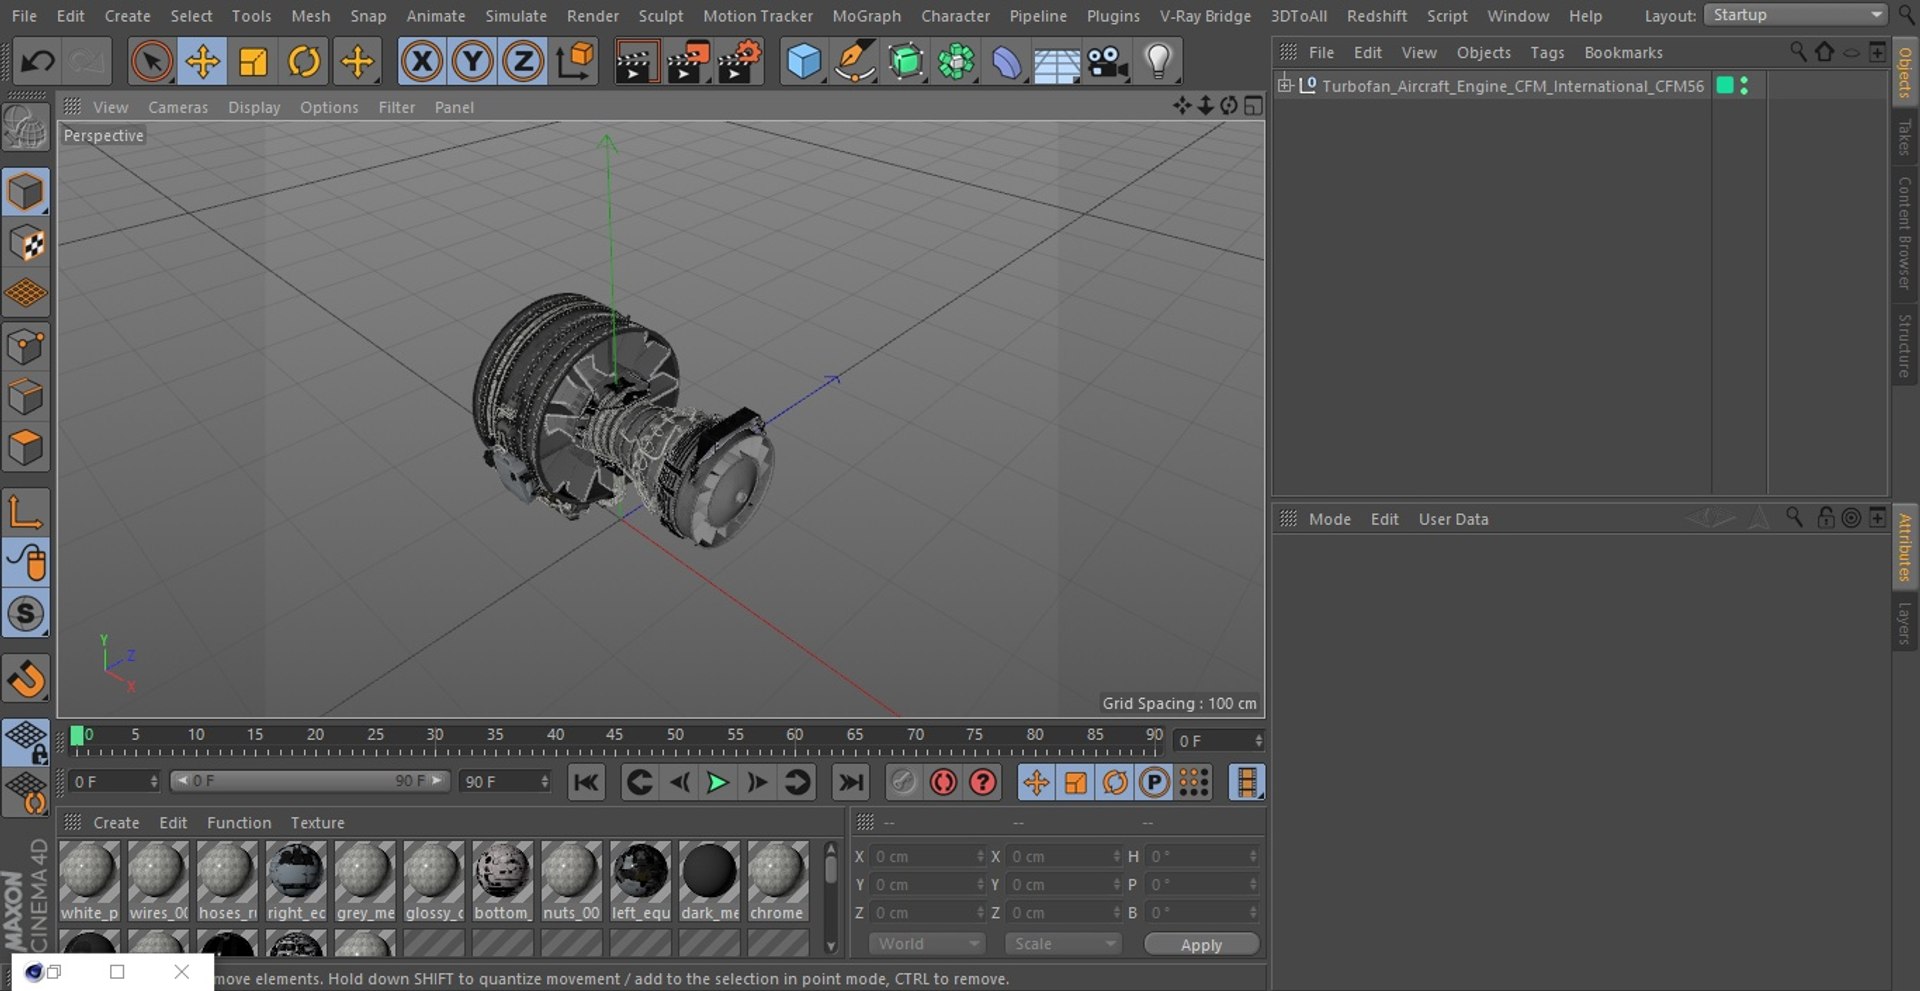Open the Simulate menu
The height and width of the screenshot is (991, 1920).
coord(516,16)
